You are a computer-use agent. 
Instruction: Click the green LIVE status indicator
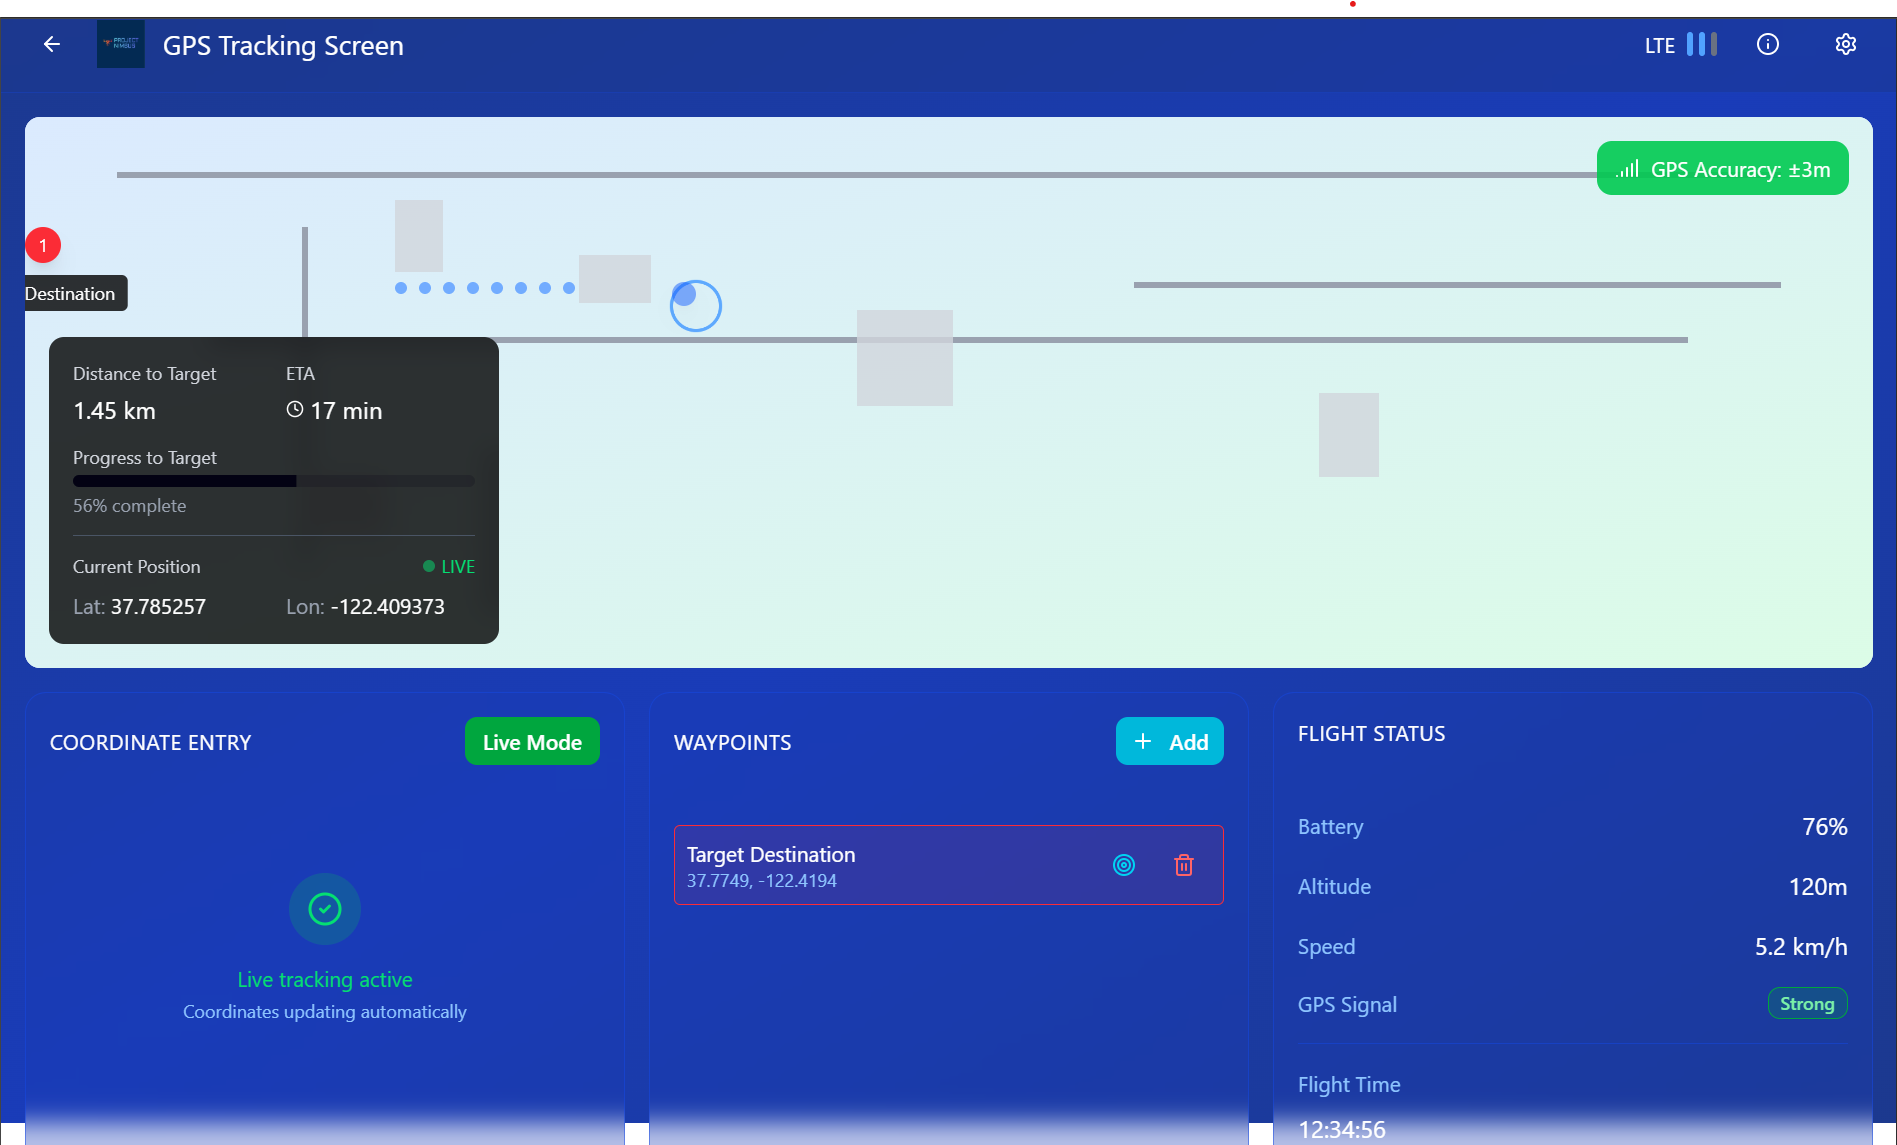(449, 566)
